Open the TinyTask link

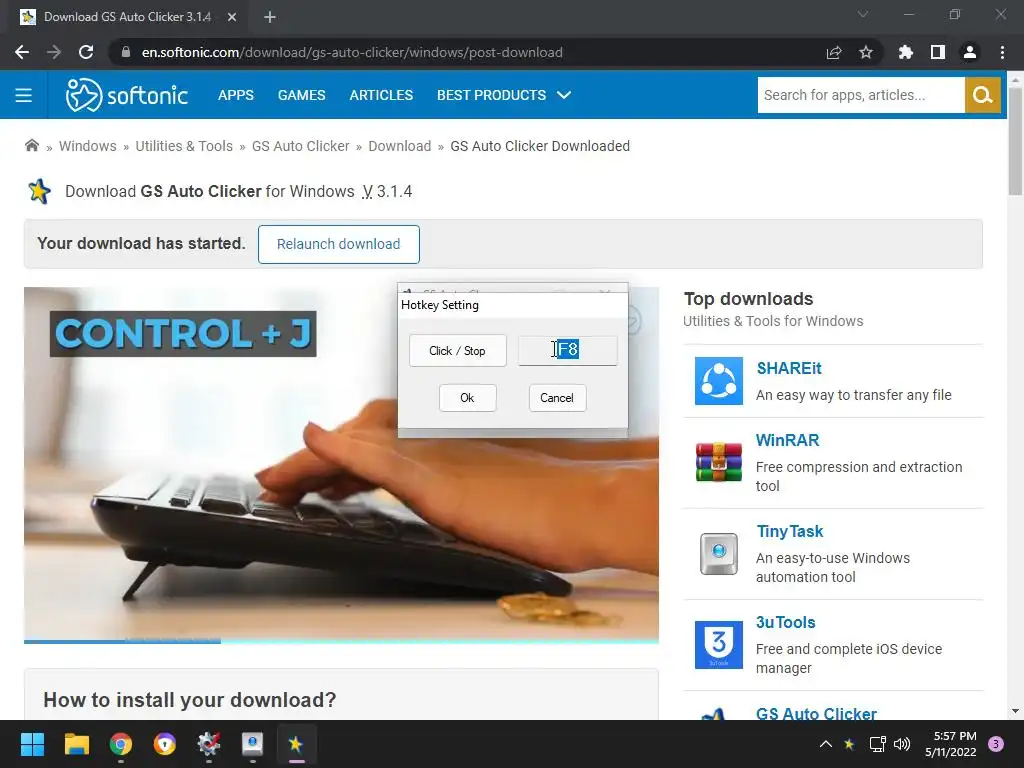(x=790, y=532)
